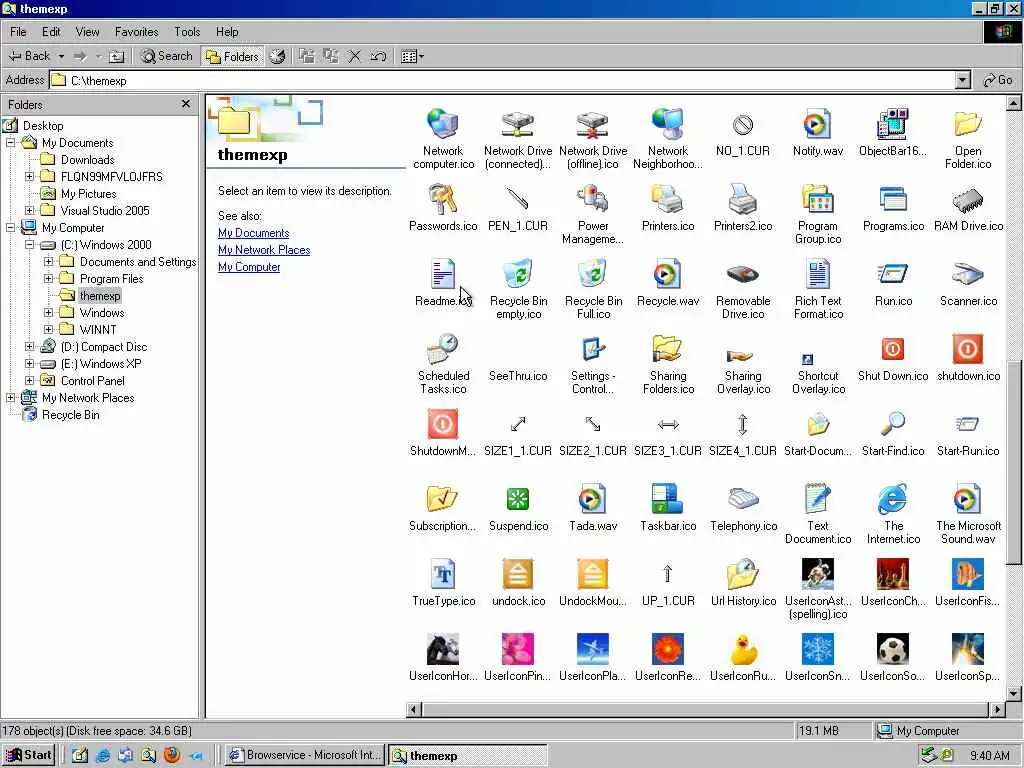Image resolution: width=1024 pixels, height=768 pixels.
Task: Expand the Visual Studio 2005 folder node
Action: [29, 210]
